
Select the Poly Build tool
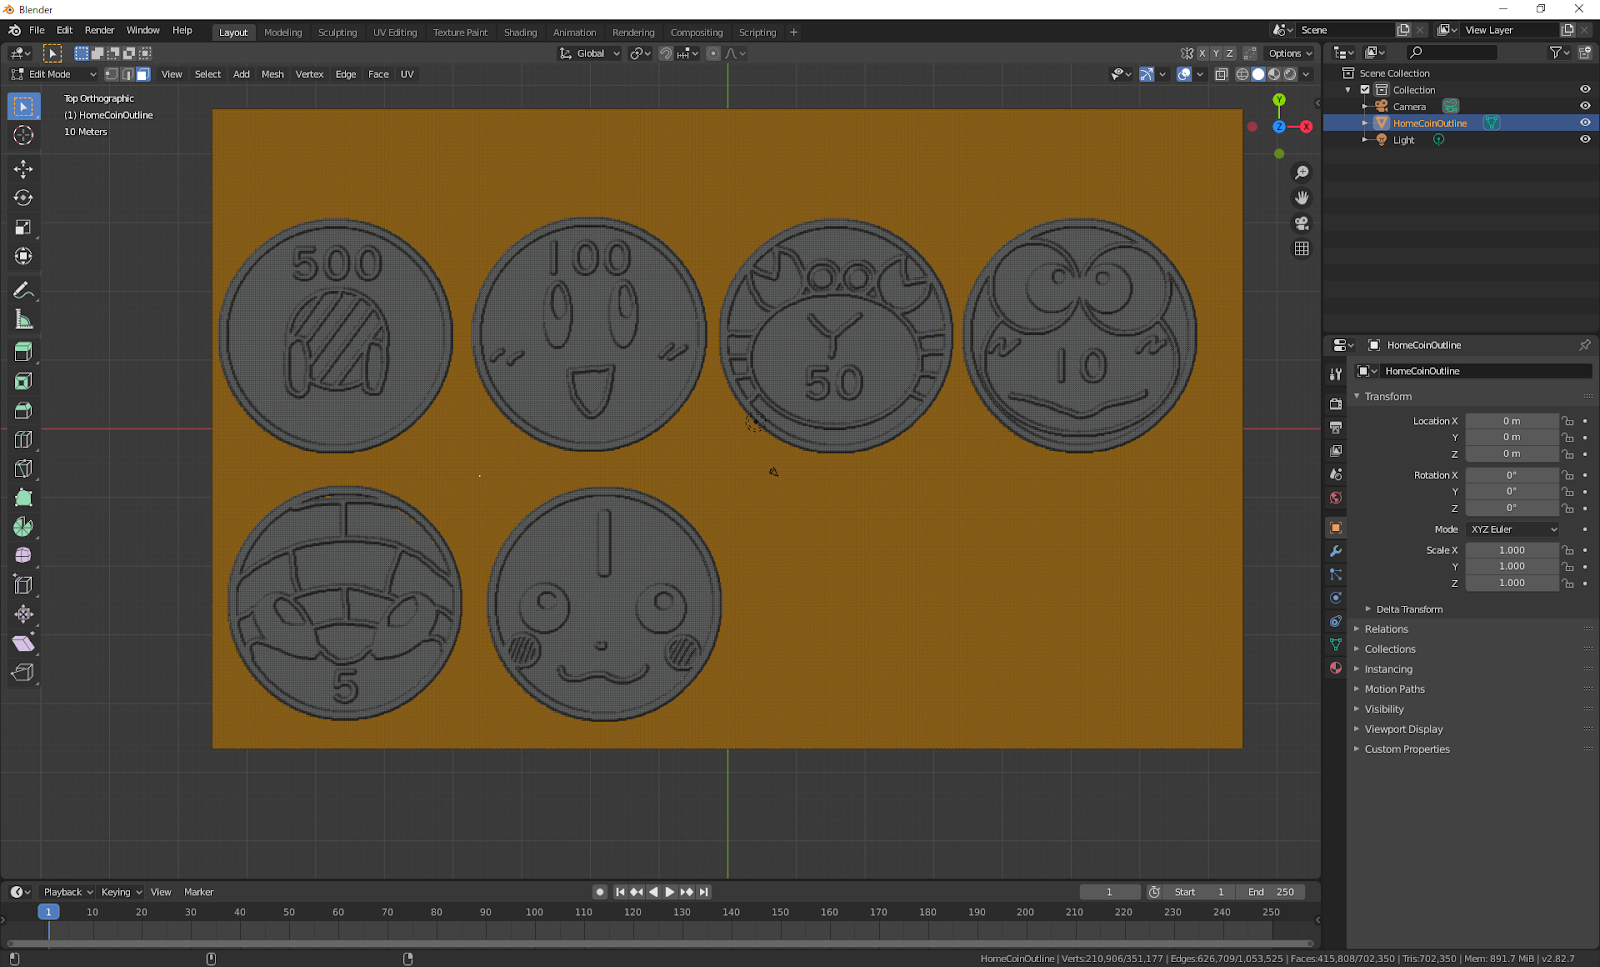(x=23, y=497)
